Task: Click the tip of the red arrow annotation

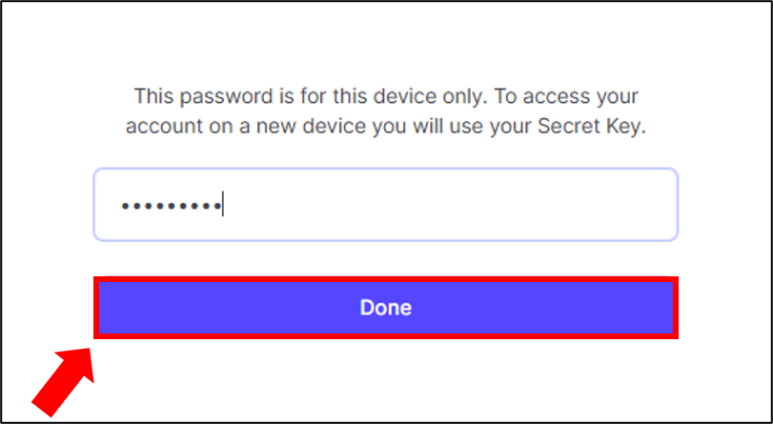Action: tap(92, 352)
